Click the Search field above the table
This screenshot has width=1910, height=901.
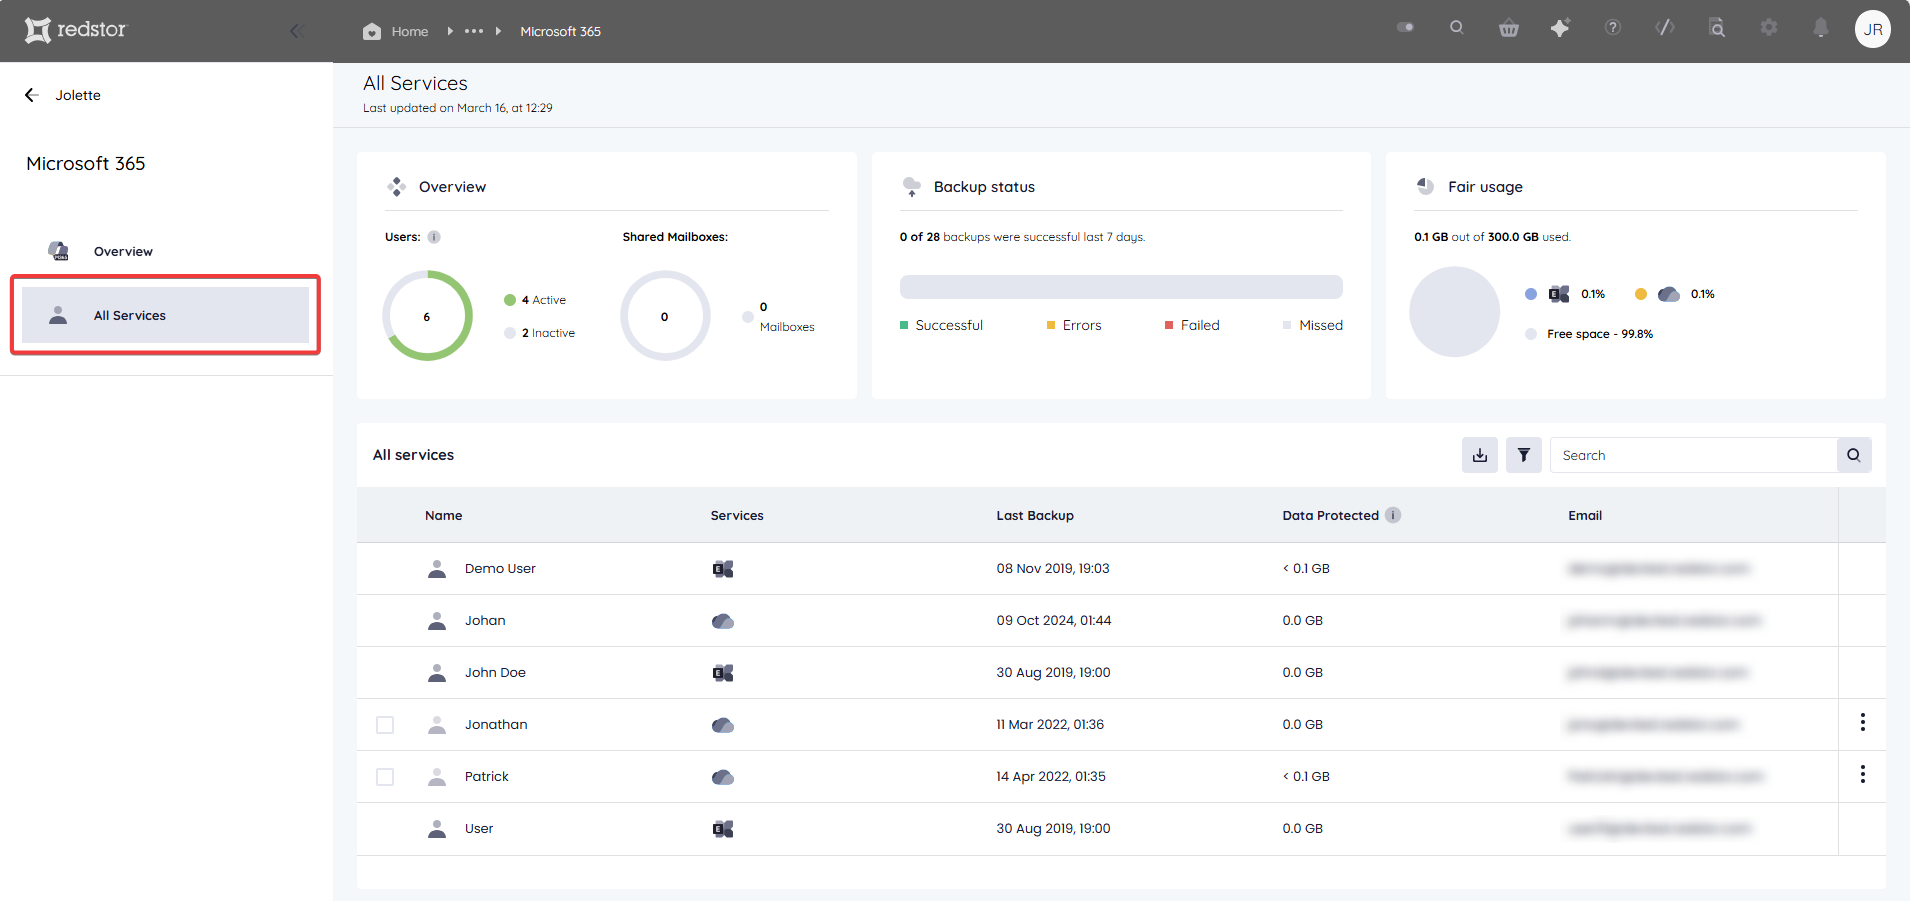pos(1693,455)
